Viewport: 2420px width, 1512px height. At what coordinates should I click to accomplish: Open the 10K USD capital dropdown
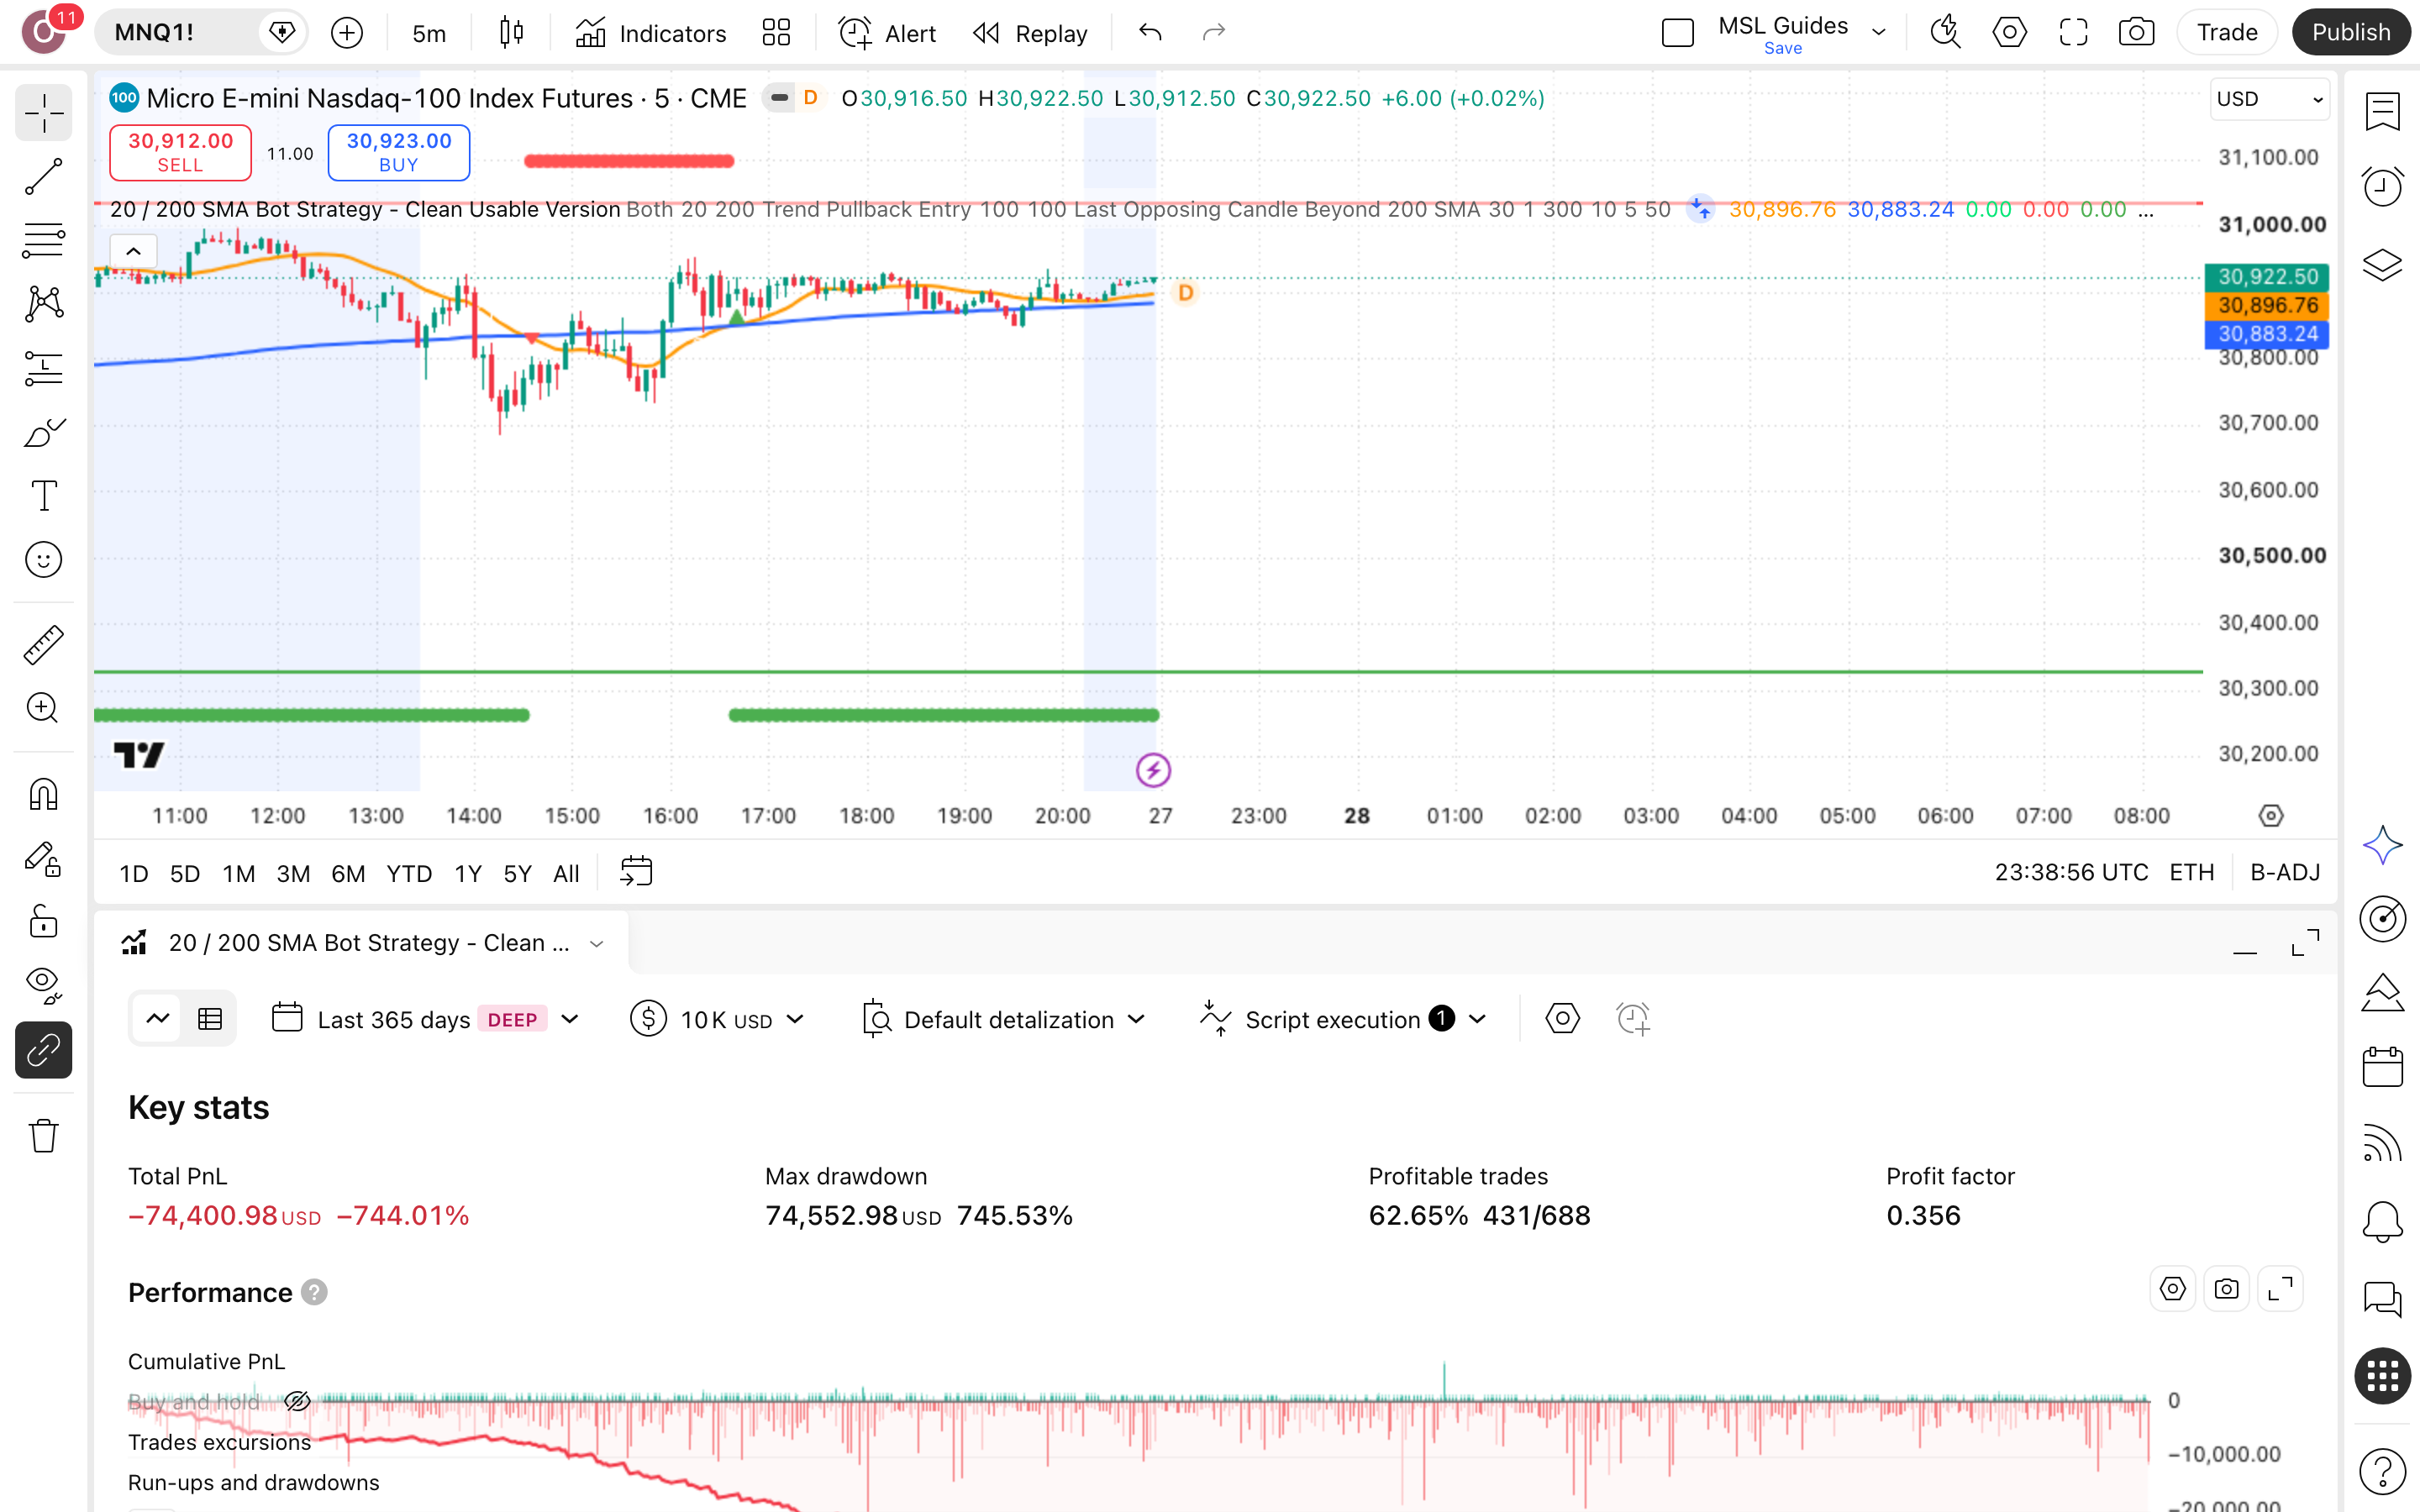click(x=717, y=1020)
